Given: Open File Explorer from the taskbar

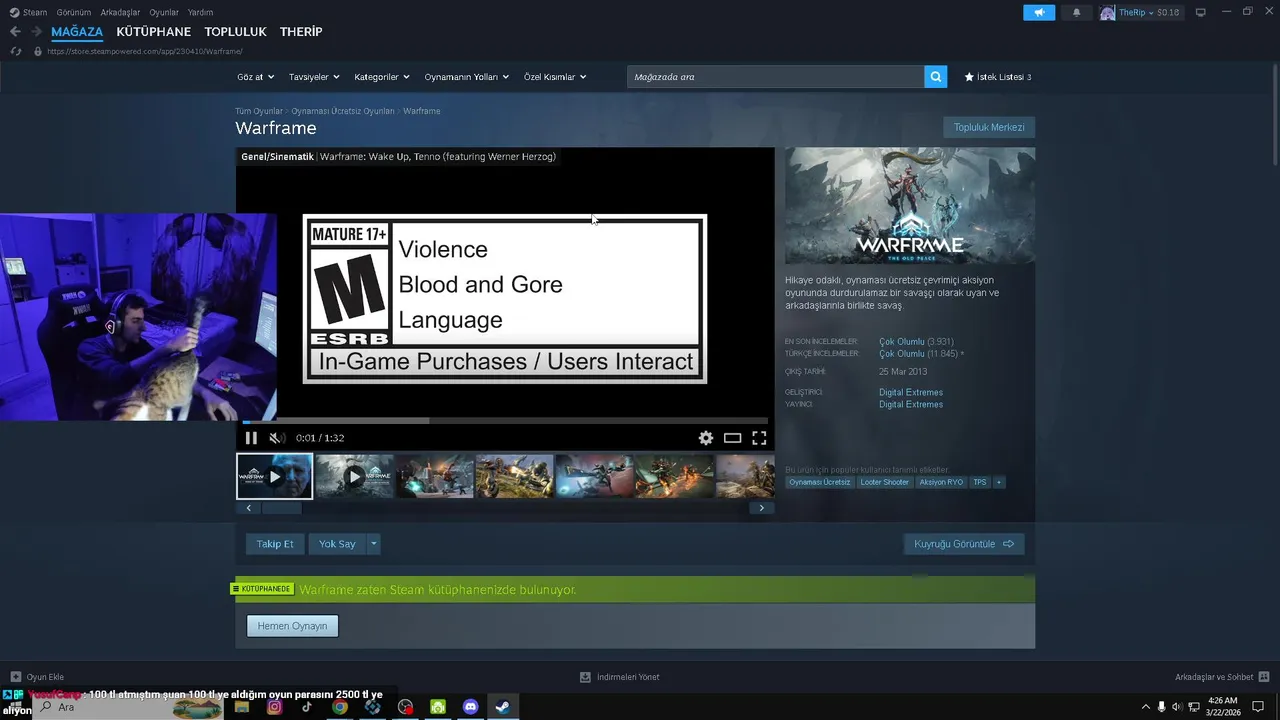Looking at the screenshot, I should point(241,707).
